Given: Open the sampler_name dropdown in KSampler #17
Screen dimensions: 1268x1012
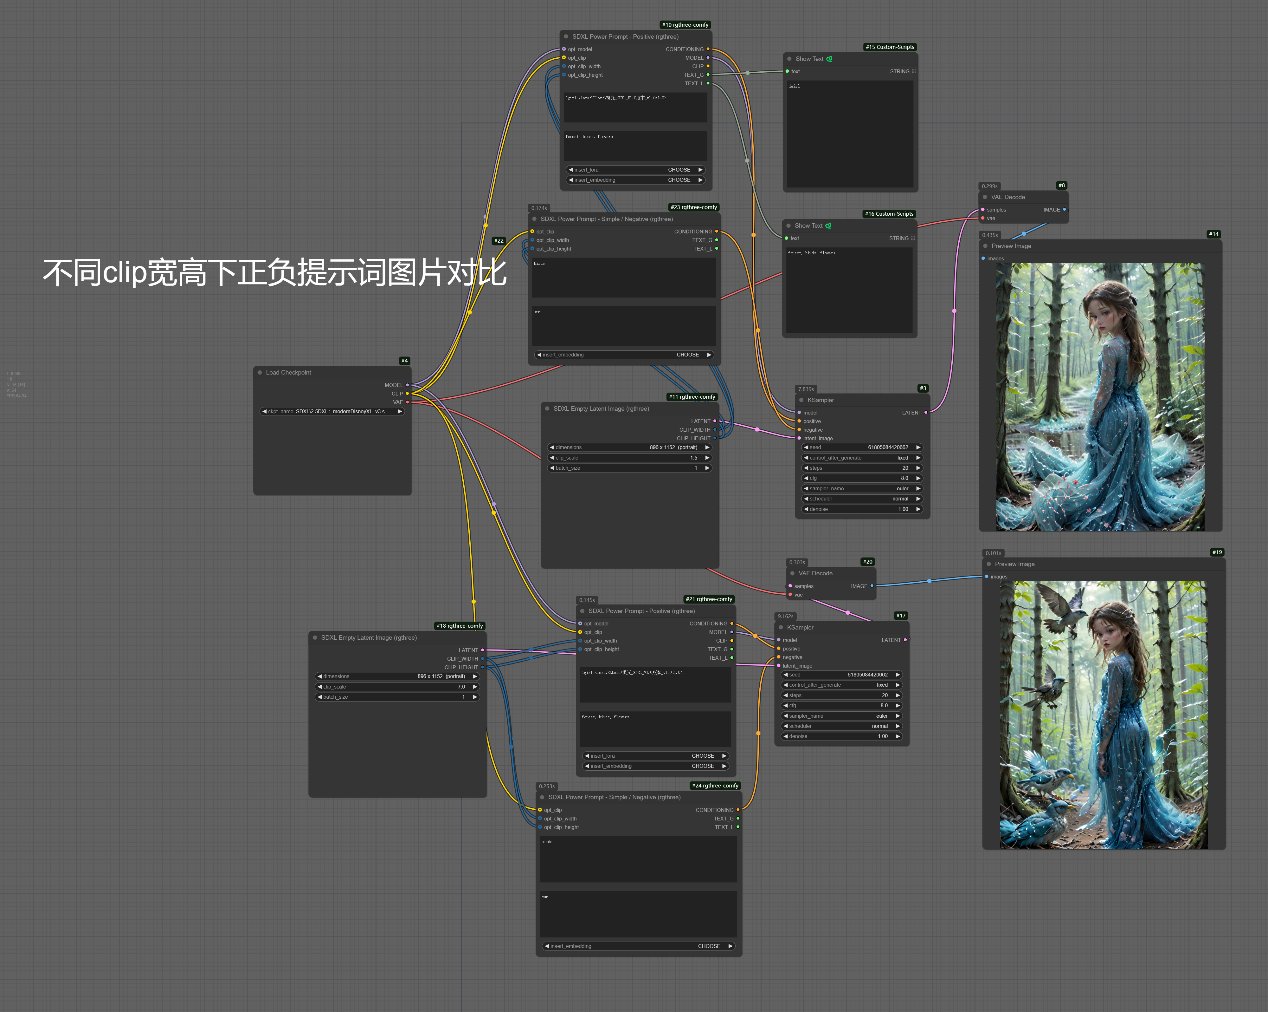Looking at the screenshot, I should pyautogui.click(x=841, y=716).
